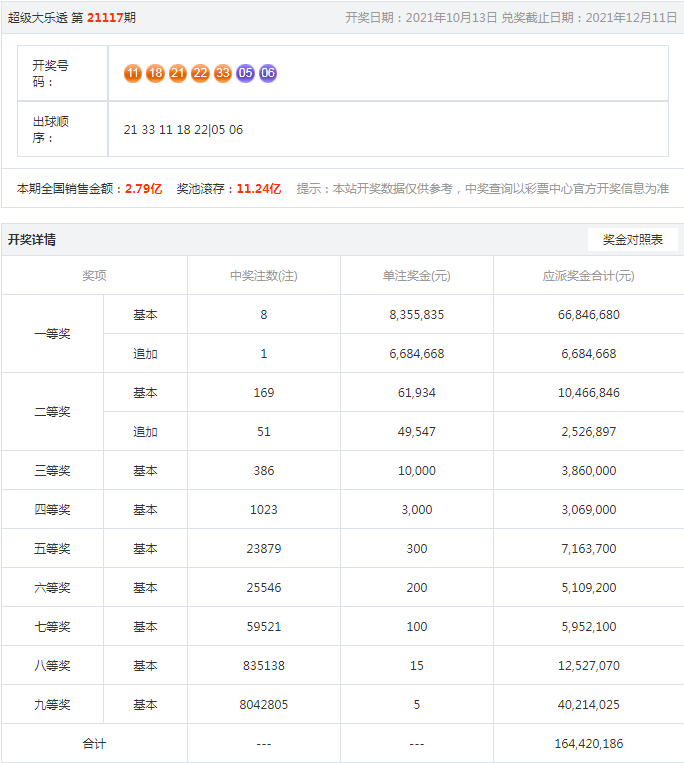
Task: Click third prize winner count 386
Action: pos(264,471)
